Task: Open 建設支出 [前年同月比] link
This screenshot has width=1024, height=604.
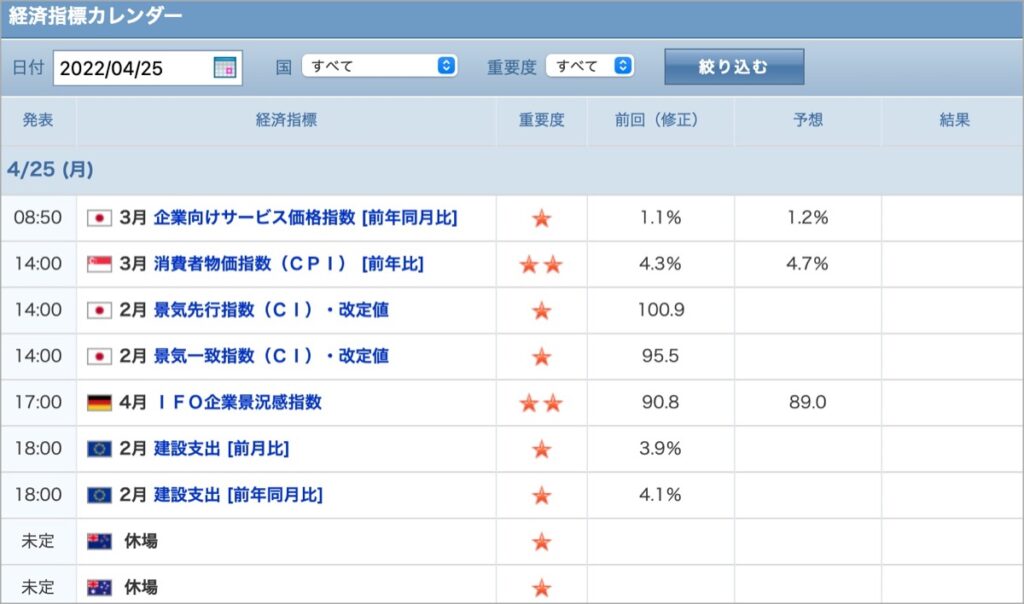Action: coord(238,495)
